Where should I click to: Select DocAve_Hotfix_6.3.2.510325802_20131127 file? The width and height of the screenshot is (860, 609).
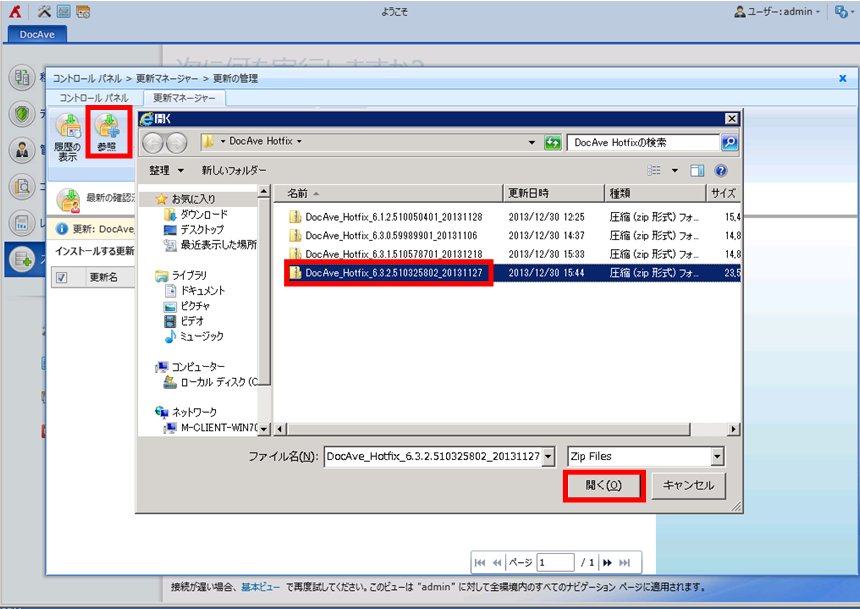(394, 273)
